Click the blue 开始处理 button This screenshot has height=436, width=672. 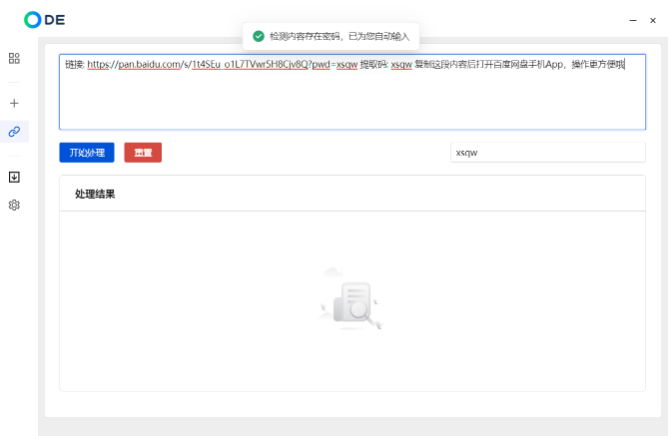pos(87,153)
